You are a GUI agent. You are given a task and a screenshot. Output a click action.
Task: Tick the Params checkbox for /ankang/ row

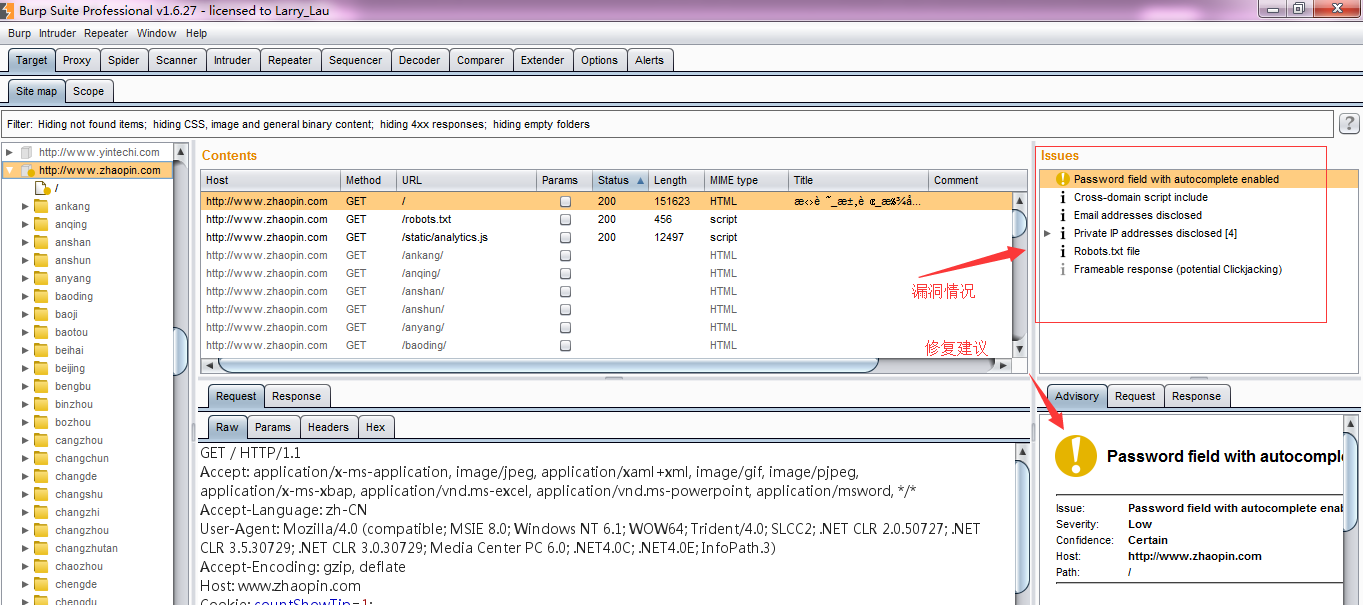tap(566, 255)
